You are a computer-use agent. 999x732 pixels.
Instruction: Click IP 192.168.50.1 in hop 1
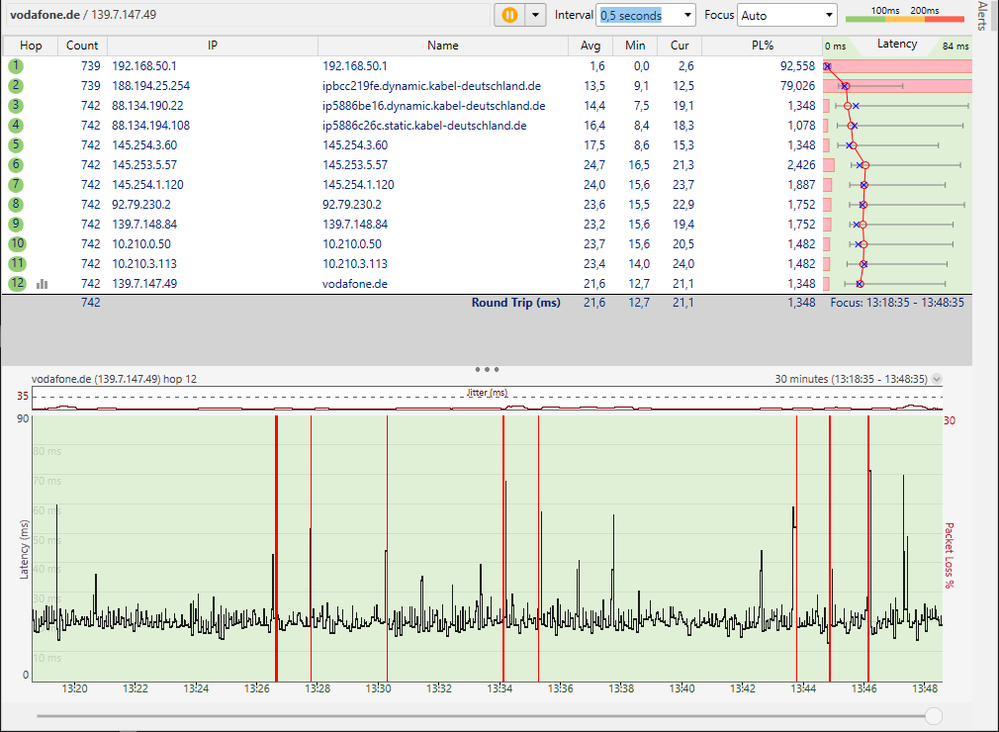144,66
